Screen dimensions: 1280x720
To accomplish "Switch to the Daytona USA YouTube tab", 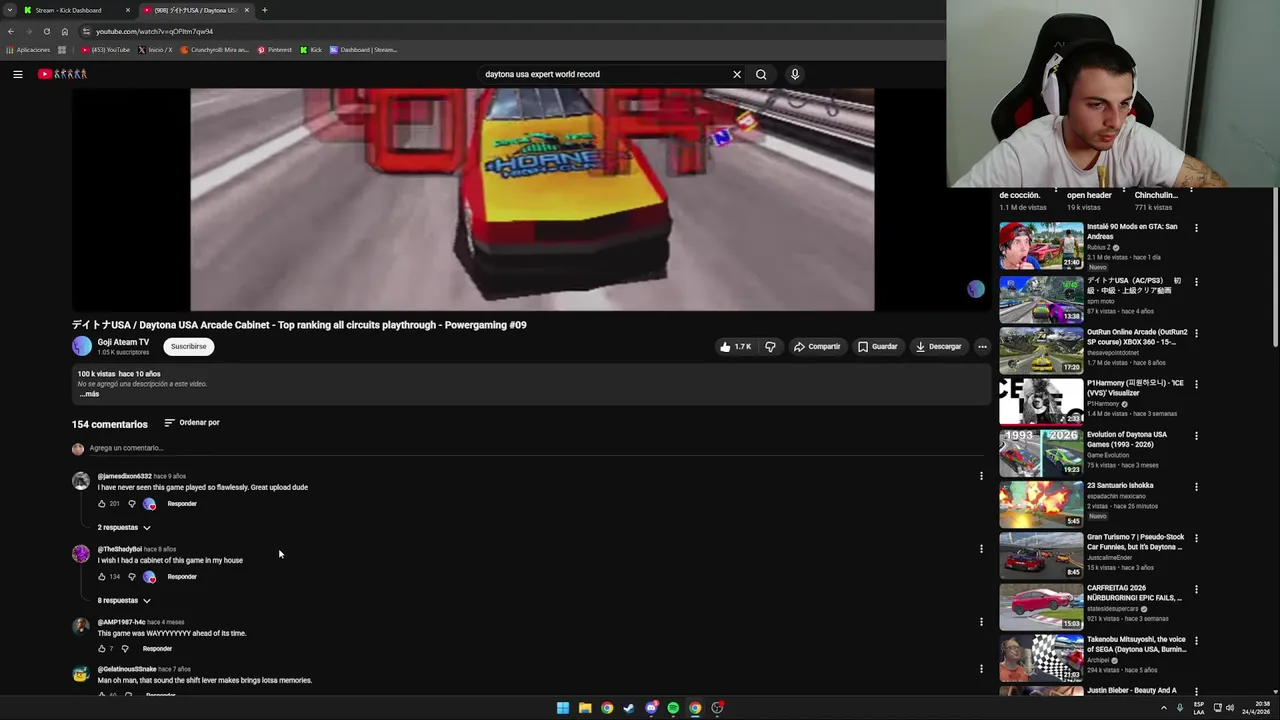I will coord(195,10).
